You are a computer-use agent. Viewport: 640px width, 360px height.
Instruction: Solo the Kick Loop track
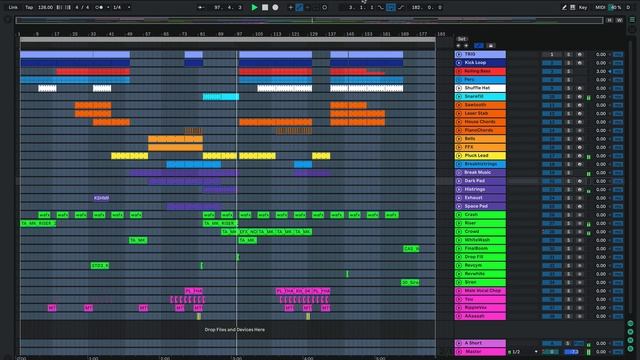[x=569, y=63]
